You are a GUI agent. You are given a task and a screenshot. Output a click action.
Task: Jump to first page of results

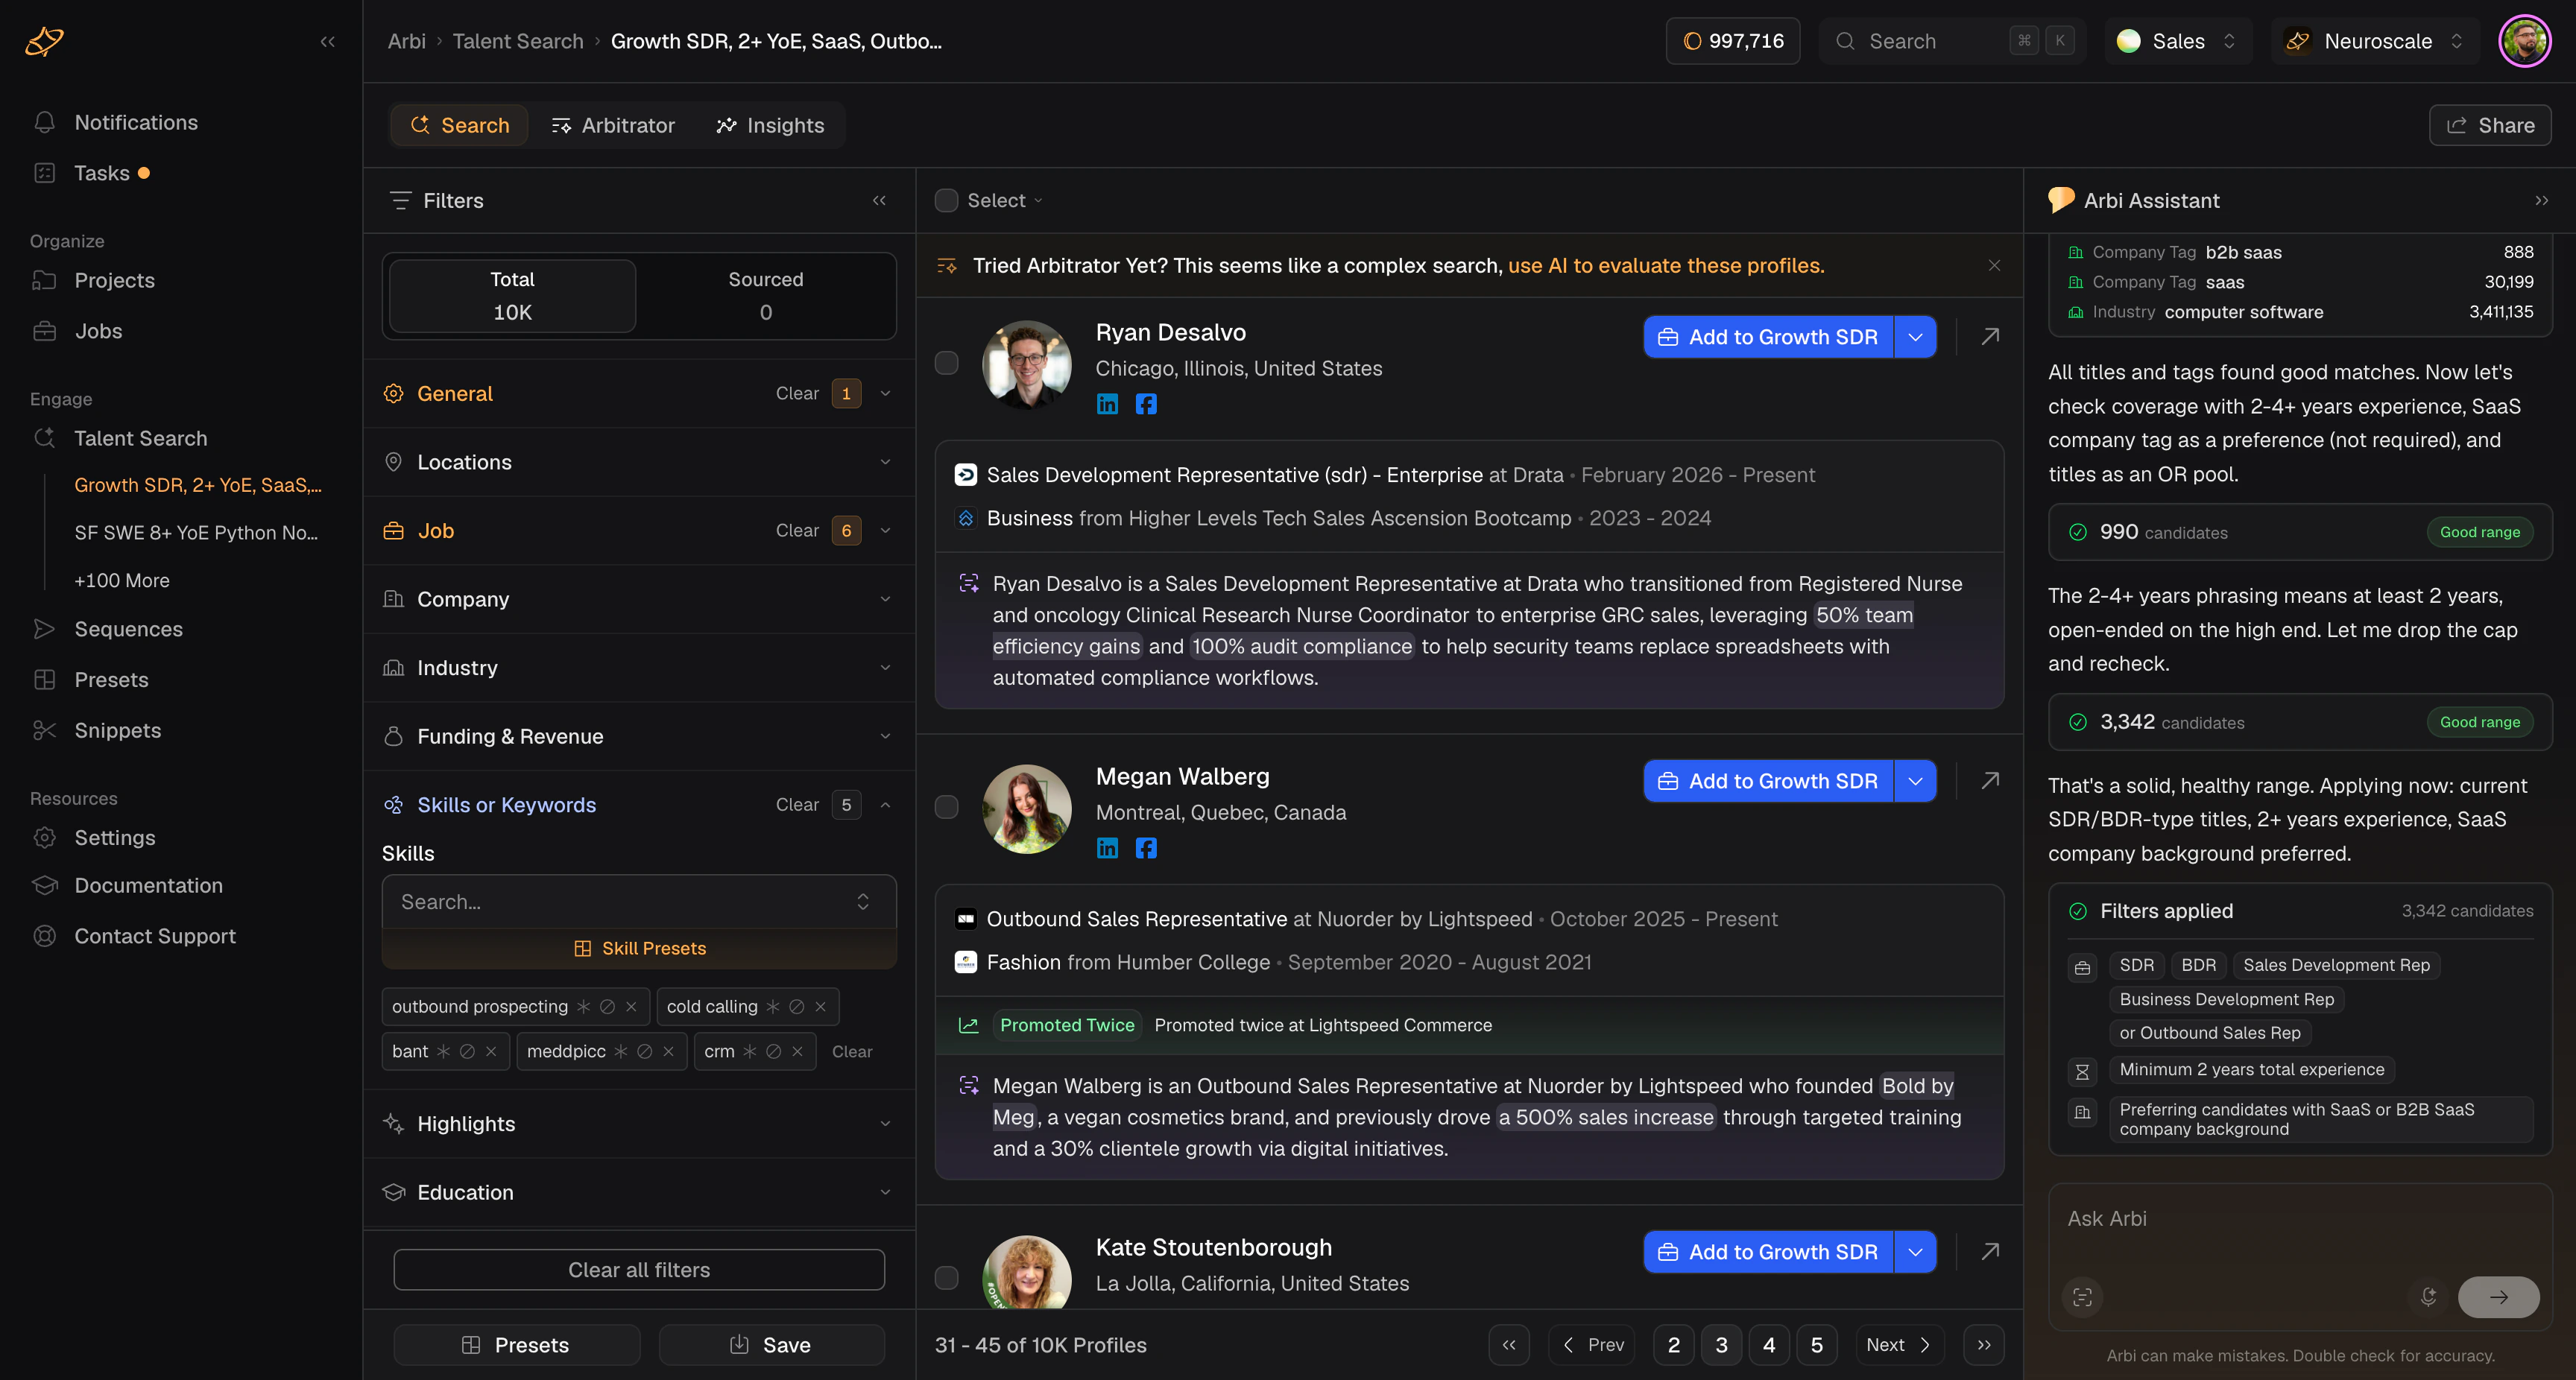(1509, 1345)
